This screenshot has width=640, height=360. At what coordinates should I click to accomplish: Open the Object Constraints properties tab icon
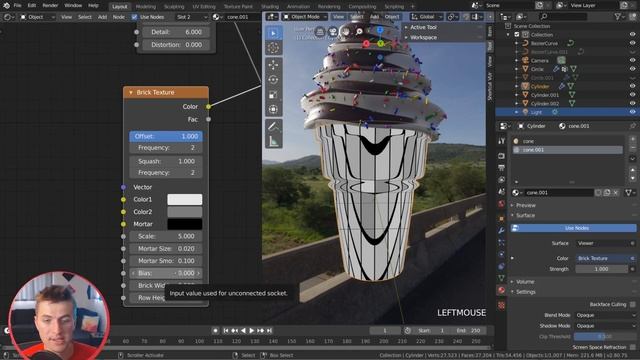(x=502, y=266)
